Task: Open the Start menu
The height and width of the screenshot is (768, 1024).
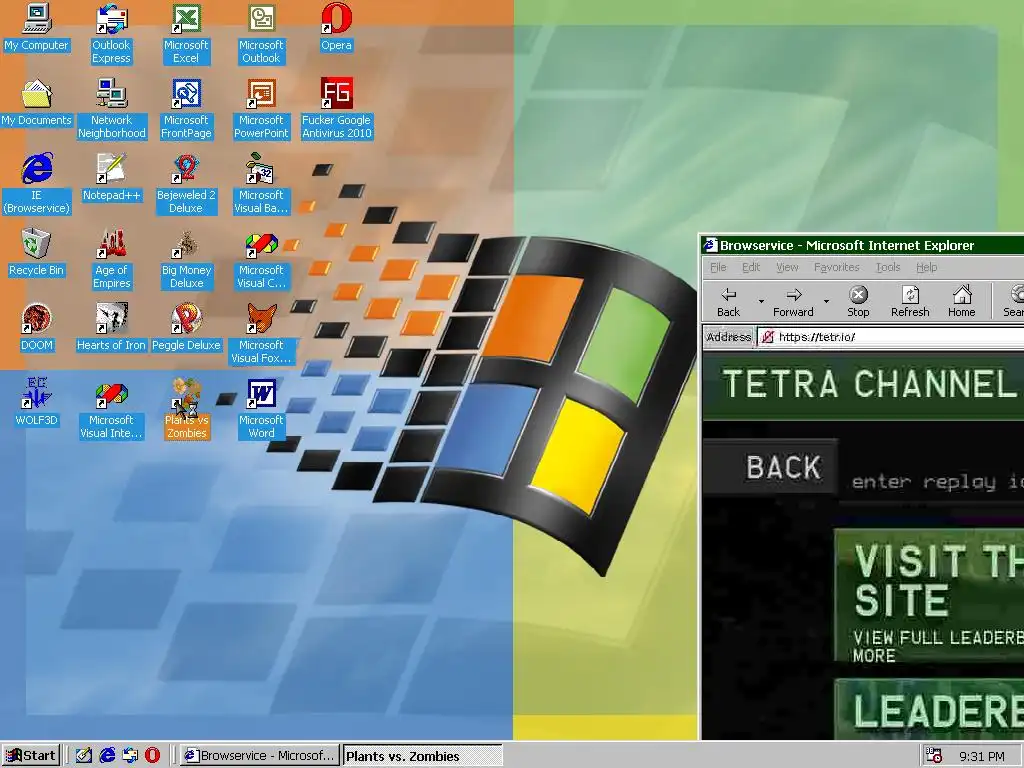Action: (x=31, y=756)
